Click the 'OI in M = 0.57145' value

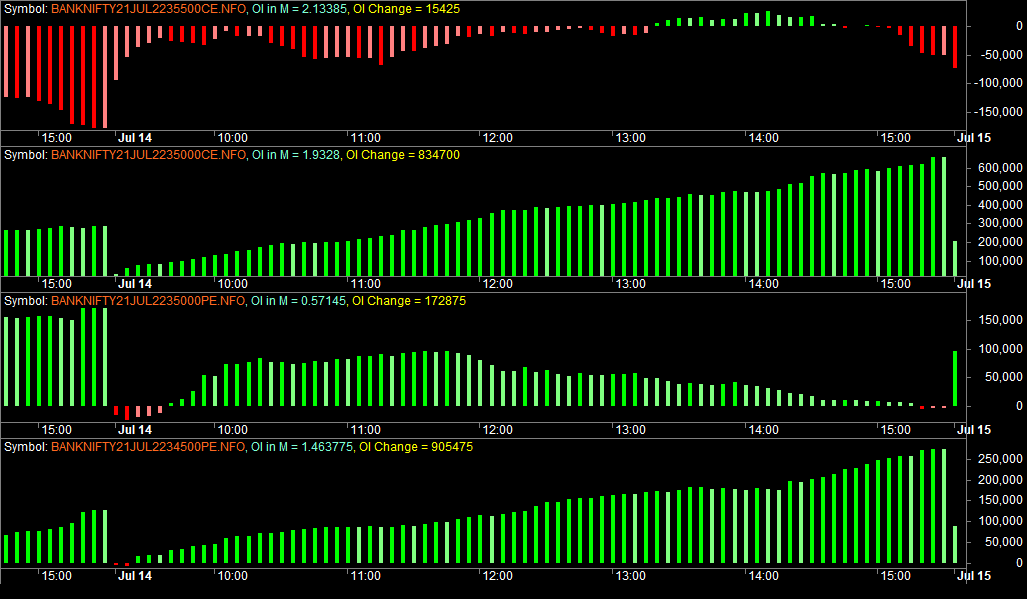click(298, 301)
